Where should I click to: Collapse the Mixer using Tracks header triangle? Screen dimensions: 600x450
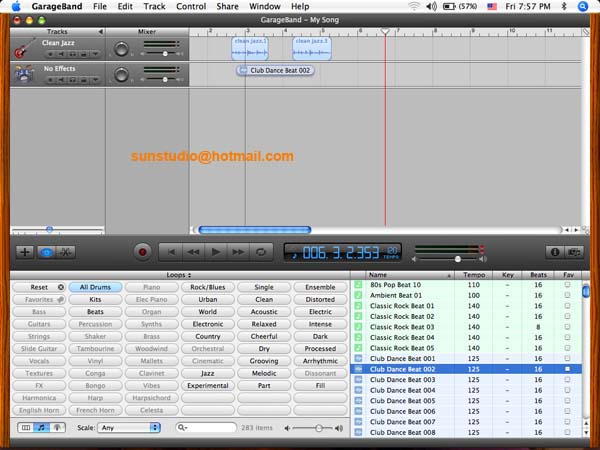tap(101, 32)
